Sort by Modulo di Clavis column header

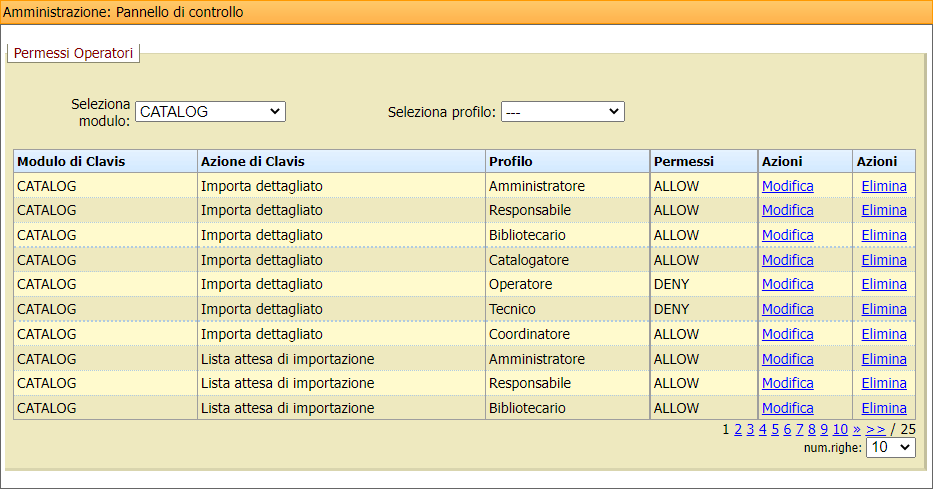(71, 161)
